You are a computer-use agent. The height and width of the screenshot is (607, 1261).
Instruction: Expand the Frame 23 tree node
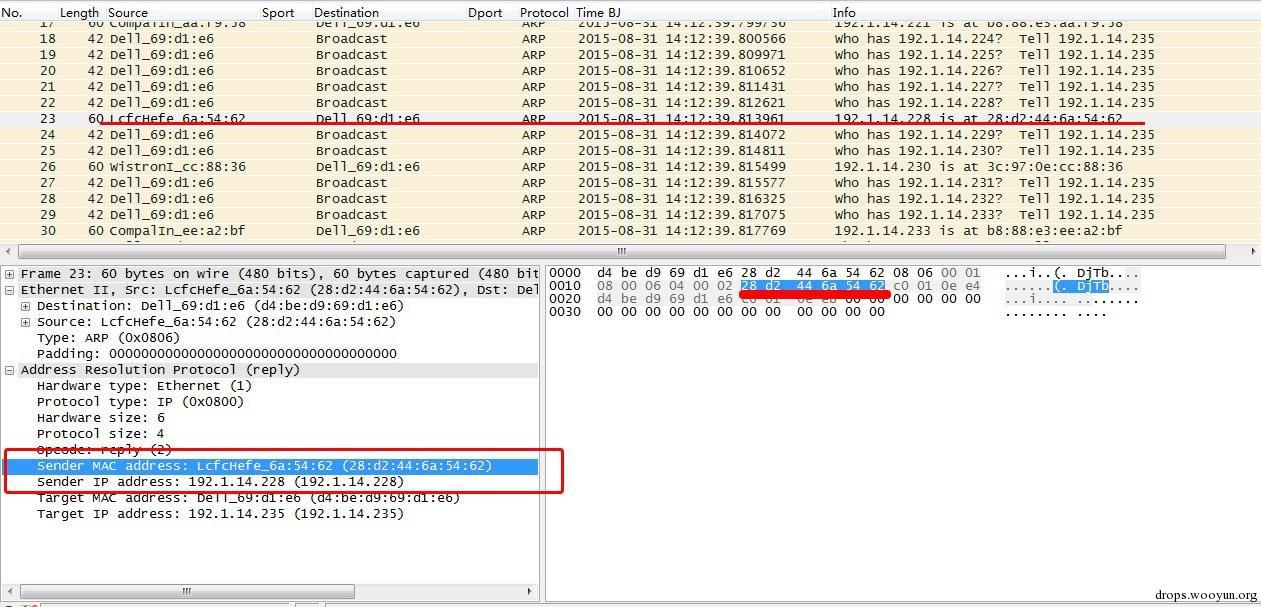coord(10,274)
